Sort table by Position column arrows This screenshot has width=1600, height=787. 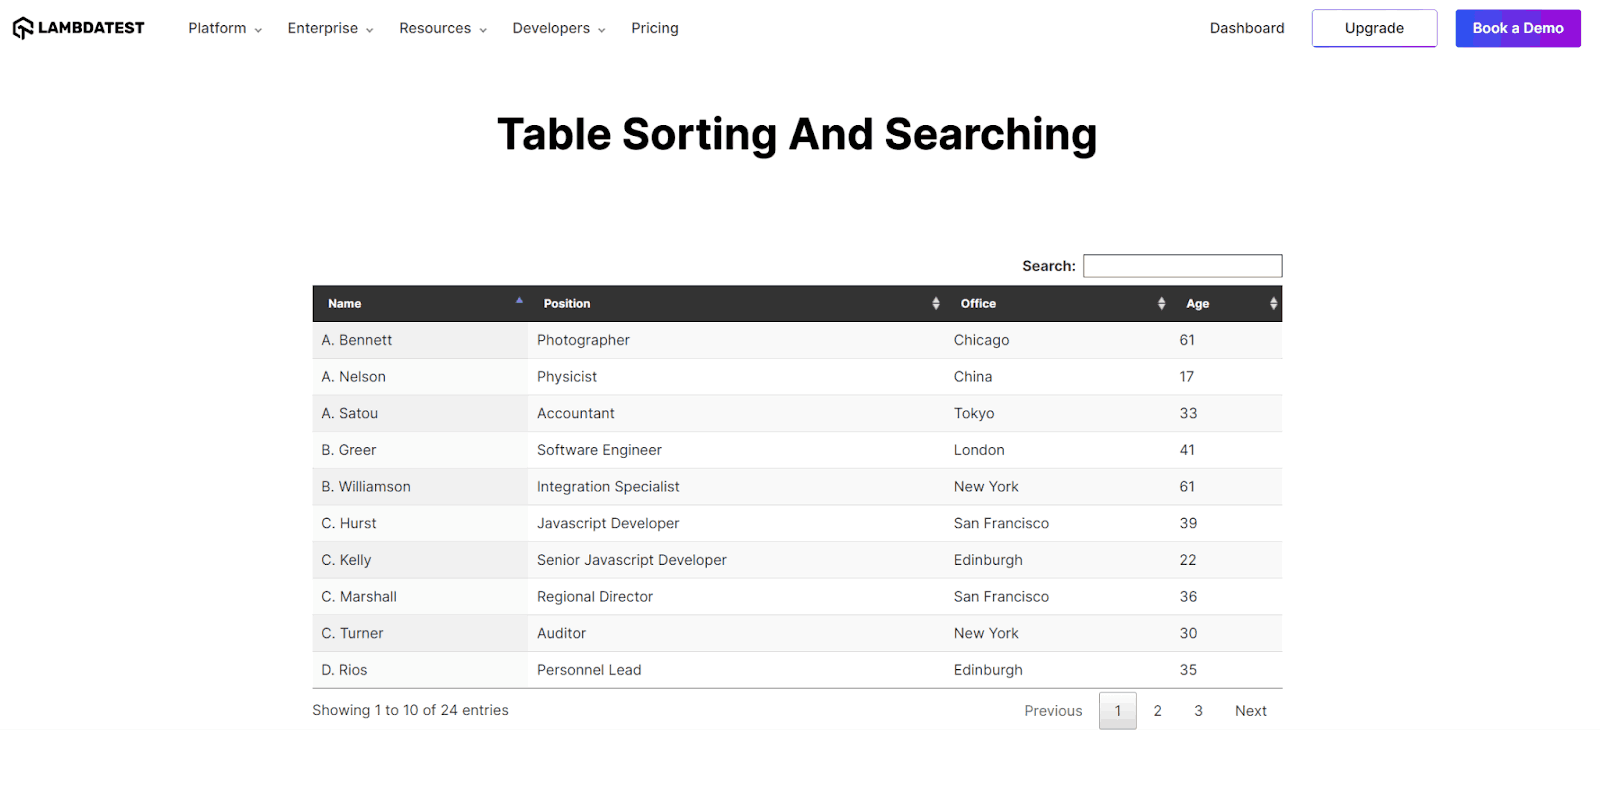[936, 304]
